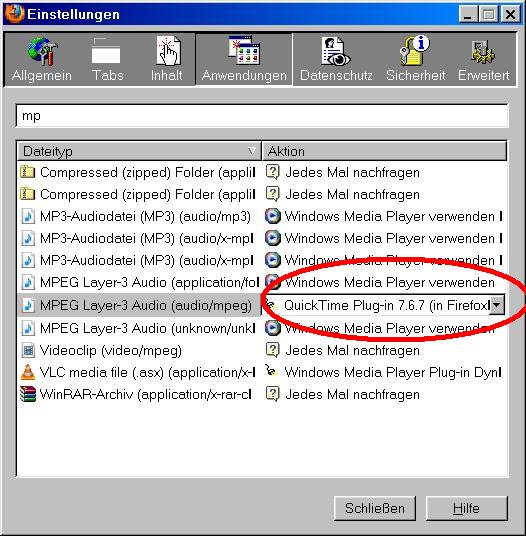Click the MP3 (audio/mp3) file icon

click(x=28, y=216)
